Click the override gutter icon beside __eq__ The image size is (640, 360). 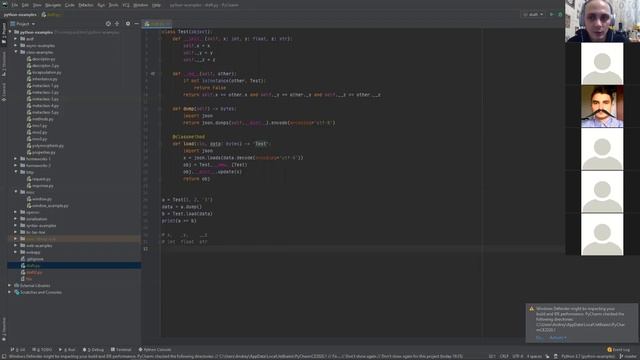click(153, 74)
